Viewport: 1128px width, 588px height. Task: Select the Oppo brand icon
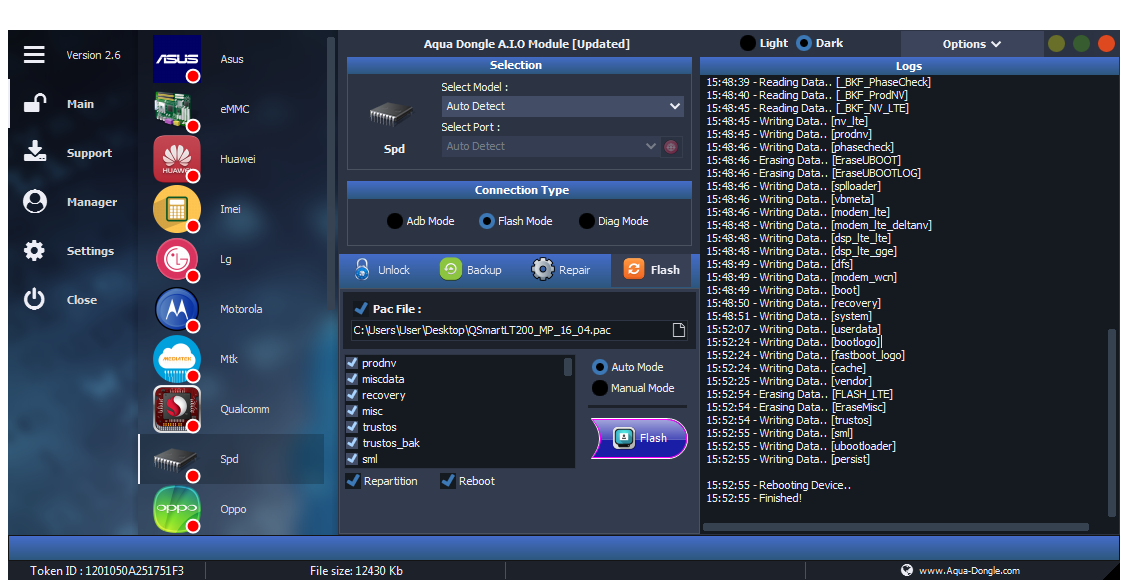point(177,509)
